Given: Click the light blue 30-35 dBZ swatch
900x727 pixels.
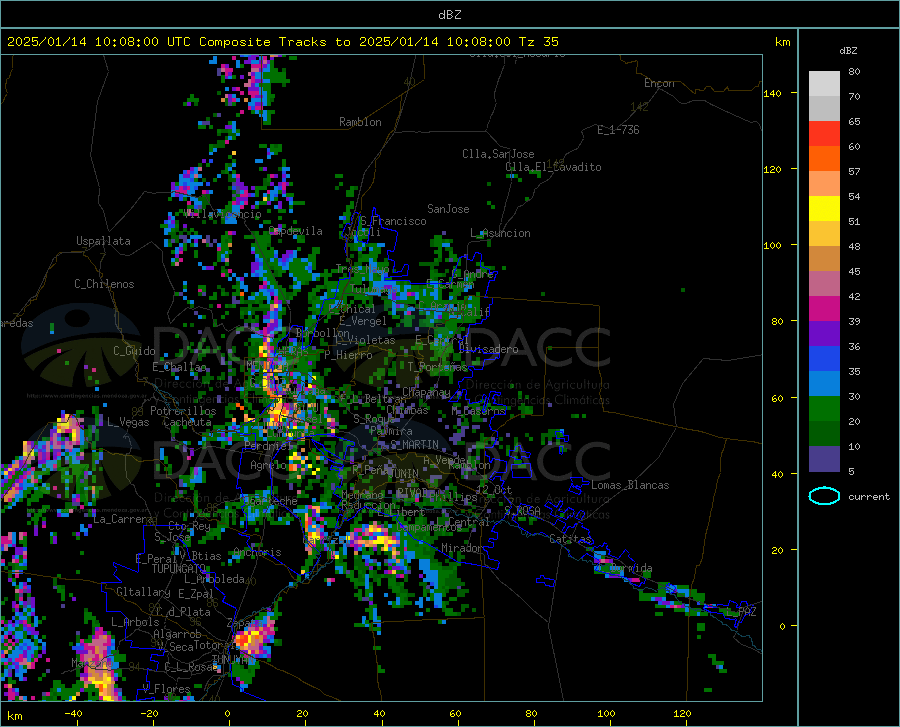Looking at the screenshot, I should [x=824, y=384].
